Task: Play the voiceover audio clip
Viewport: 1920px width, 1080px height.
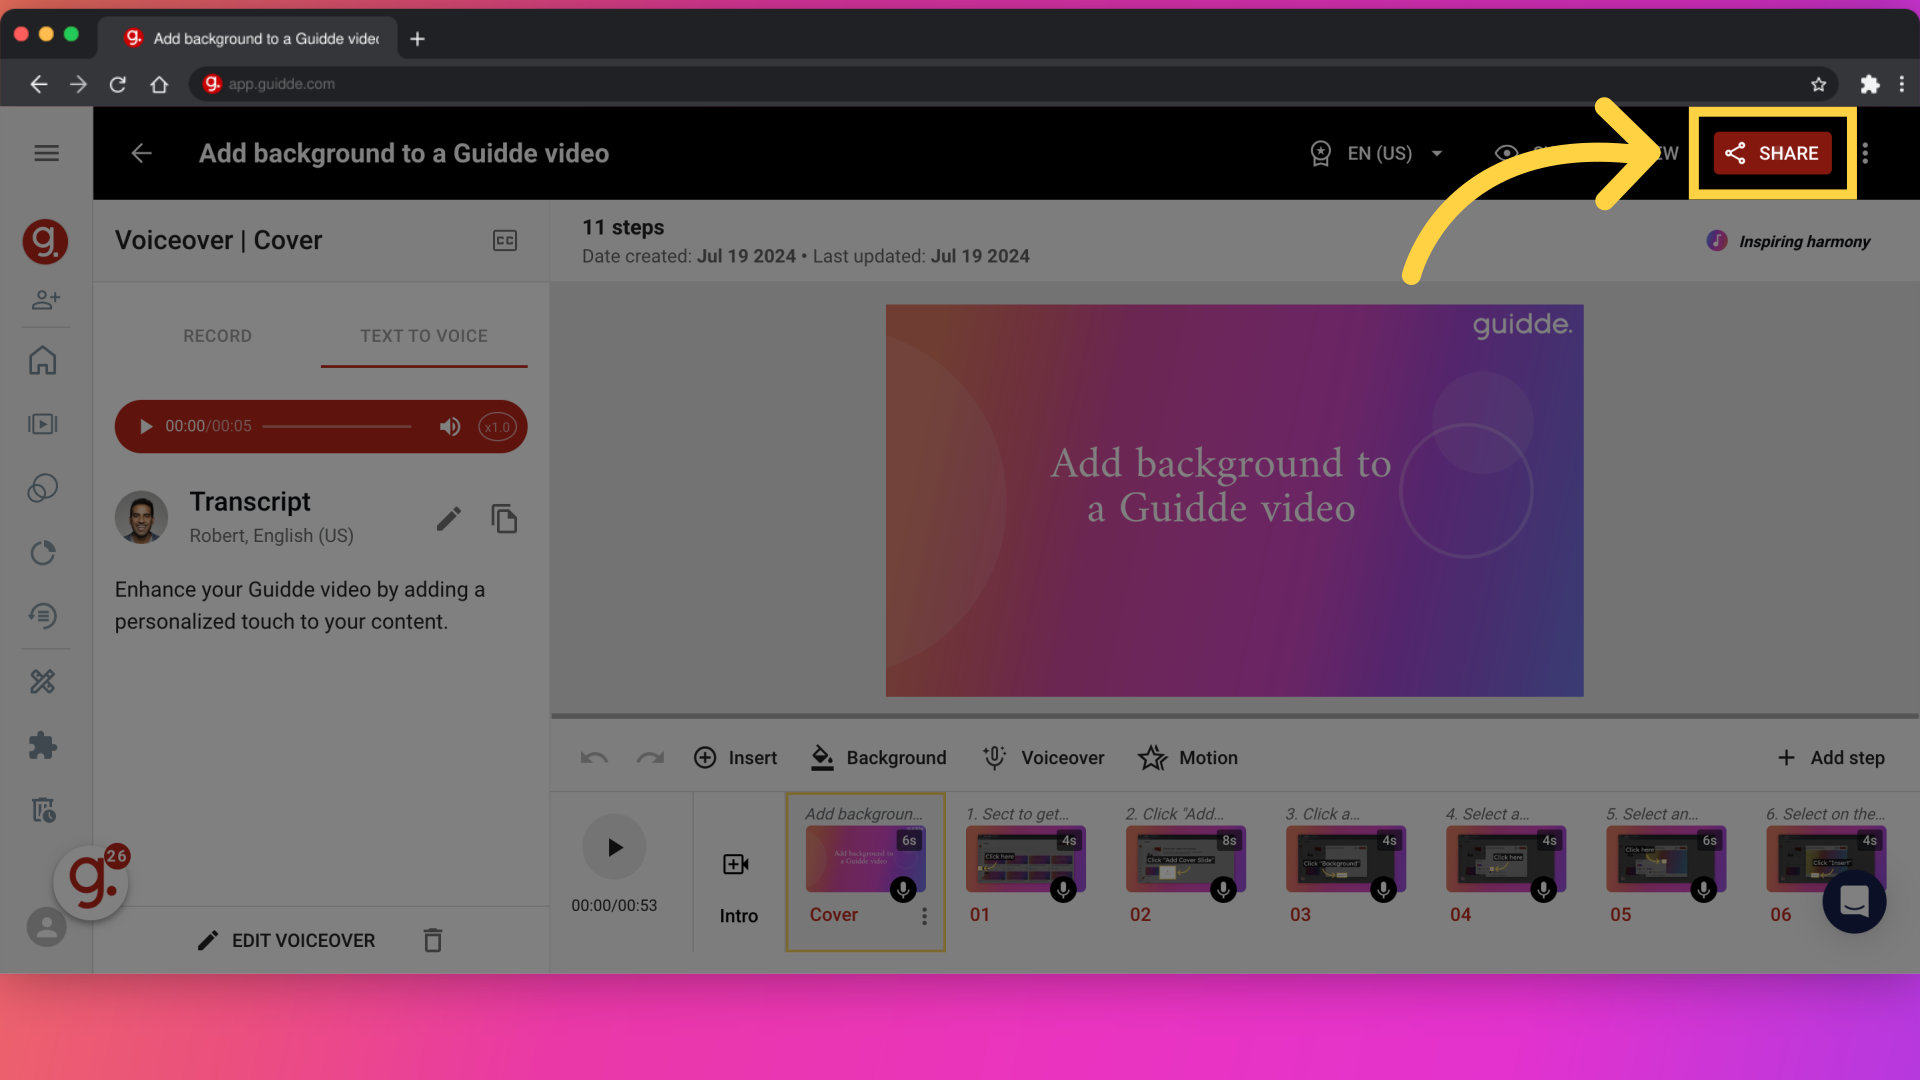Action: point(146,427)
